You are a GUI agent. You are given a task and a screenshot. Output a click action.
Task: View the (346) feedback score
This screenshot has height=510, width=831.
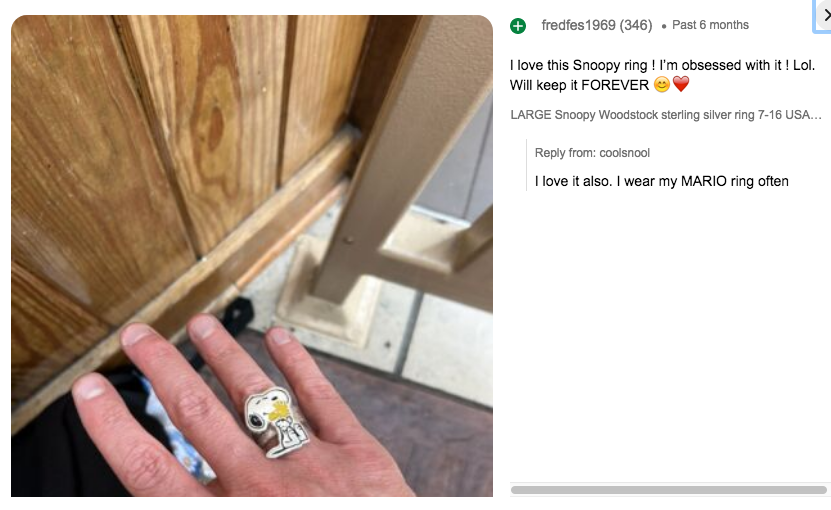pyautogui.click(x=636, y=25)
